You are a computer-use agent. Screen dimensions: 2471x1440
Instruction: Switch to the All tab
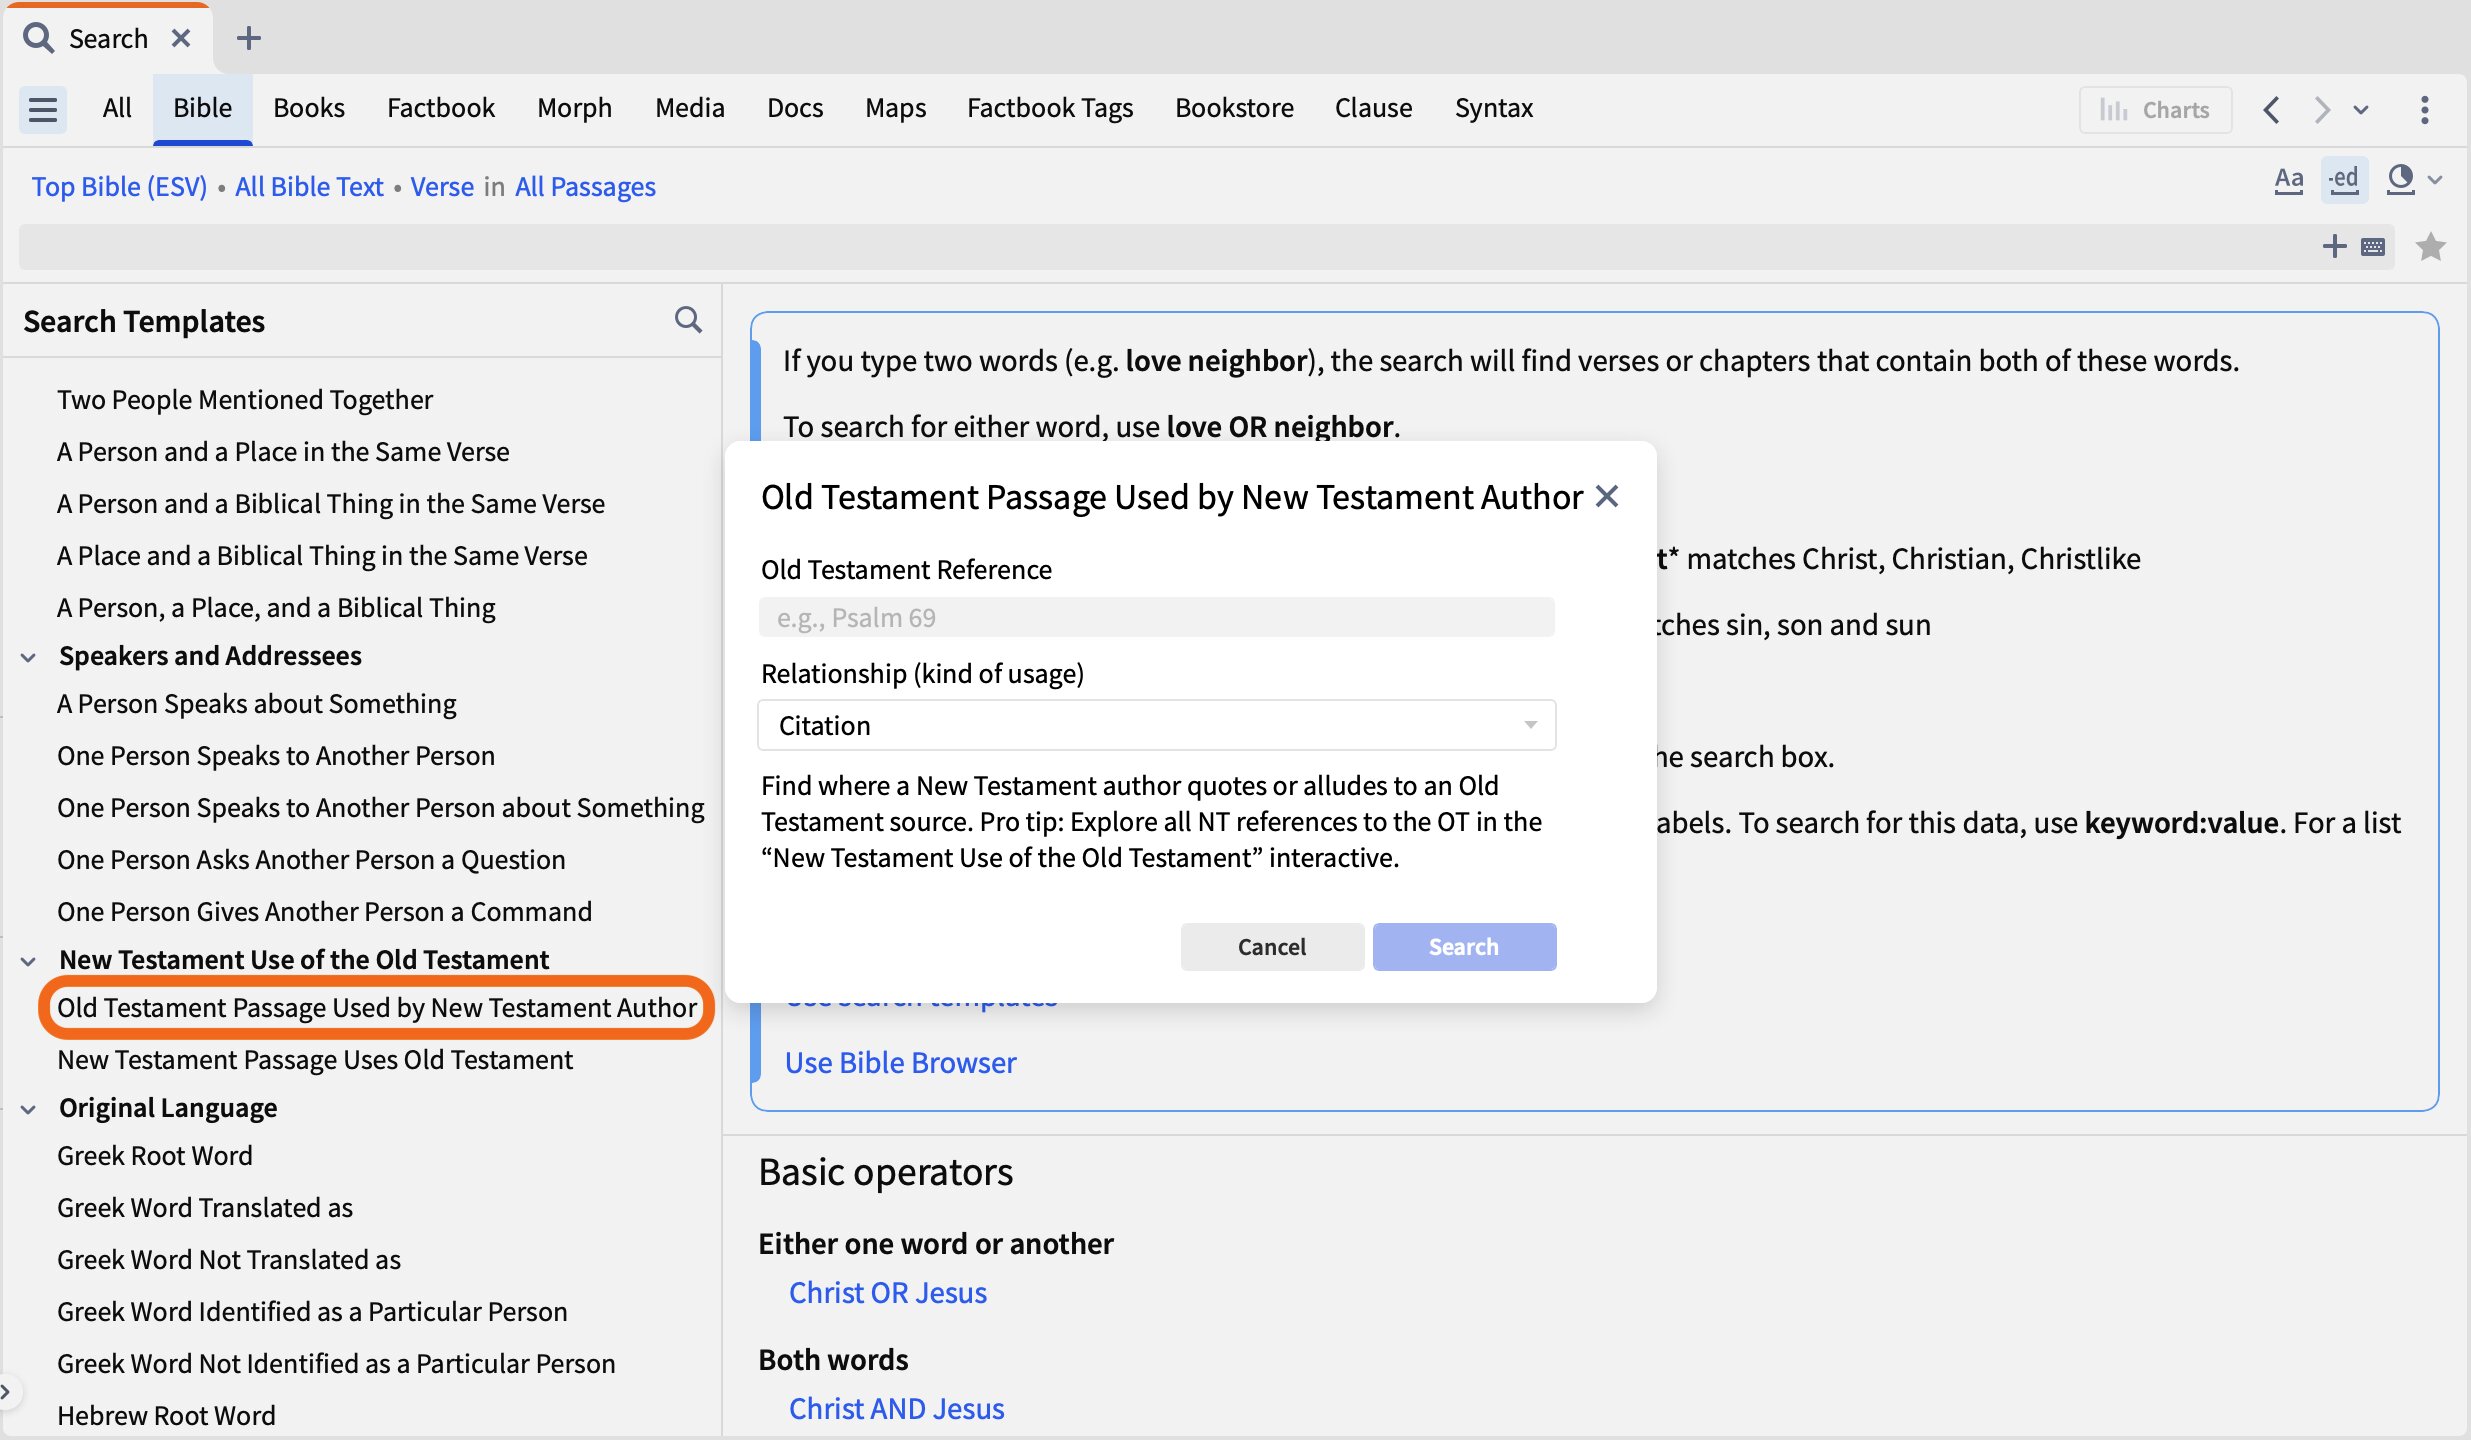tap(117, 108)
